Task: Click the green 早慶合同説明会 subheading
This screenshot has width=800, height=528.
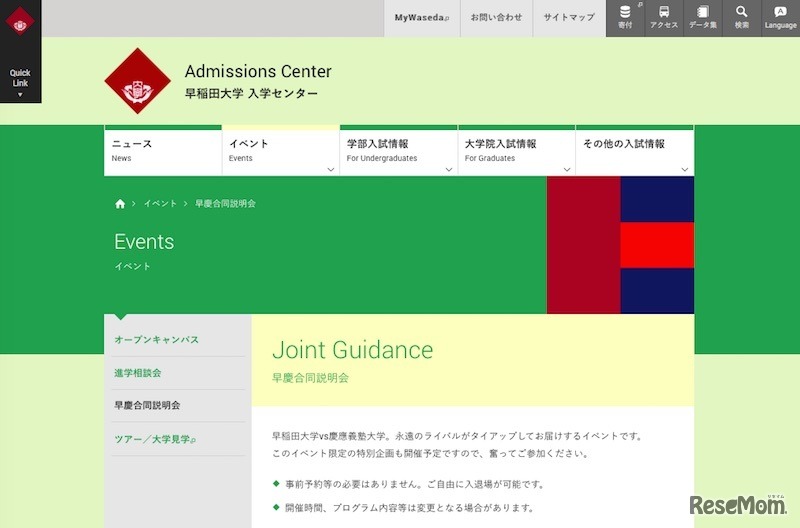Action: 310,378
